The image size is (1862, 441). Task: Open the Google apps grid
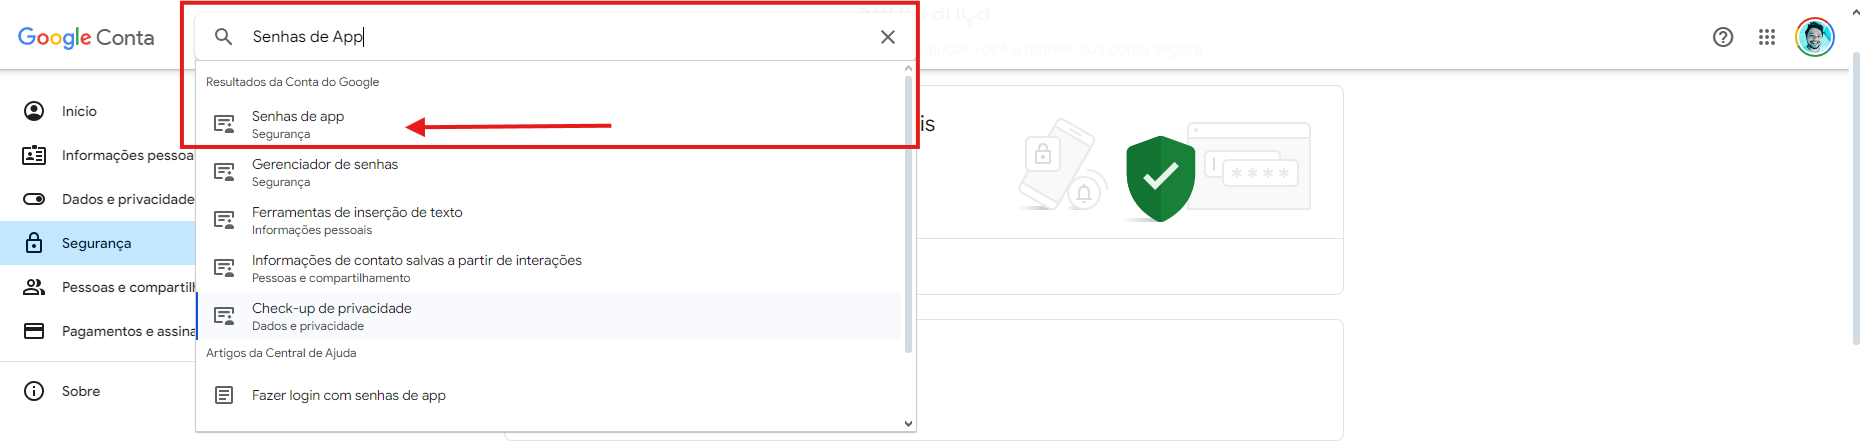pos(1767,37)
